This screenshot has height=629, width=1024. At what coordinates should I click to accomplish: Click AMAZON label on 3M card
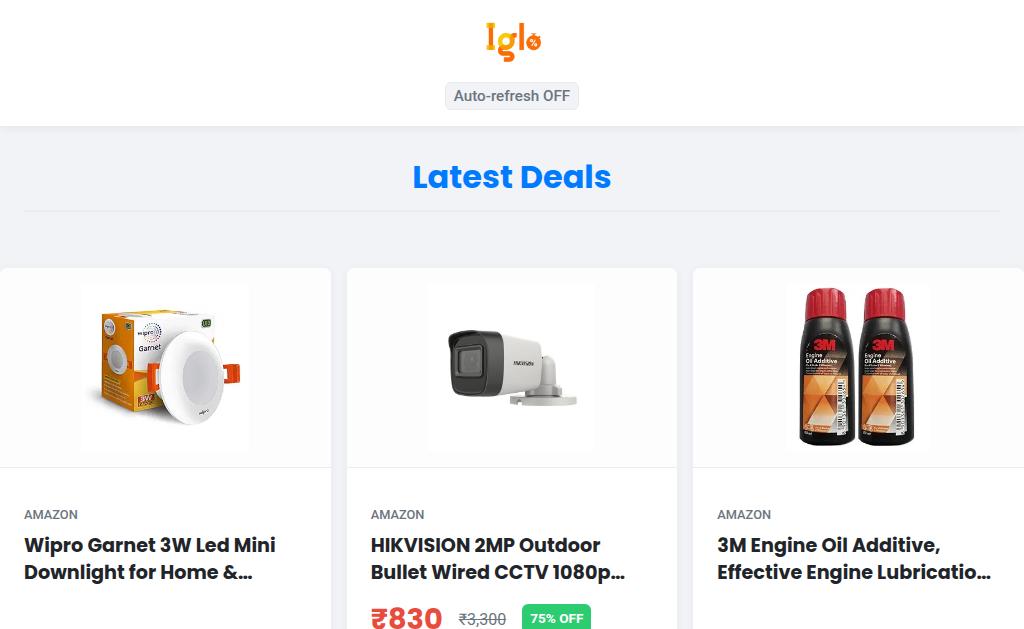click(744, 515)
